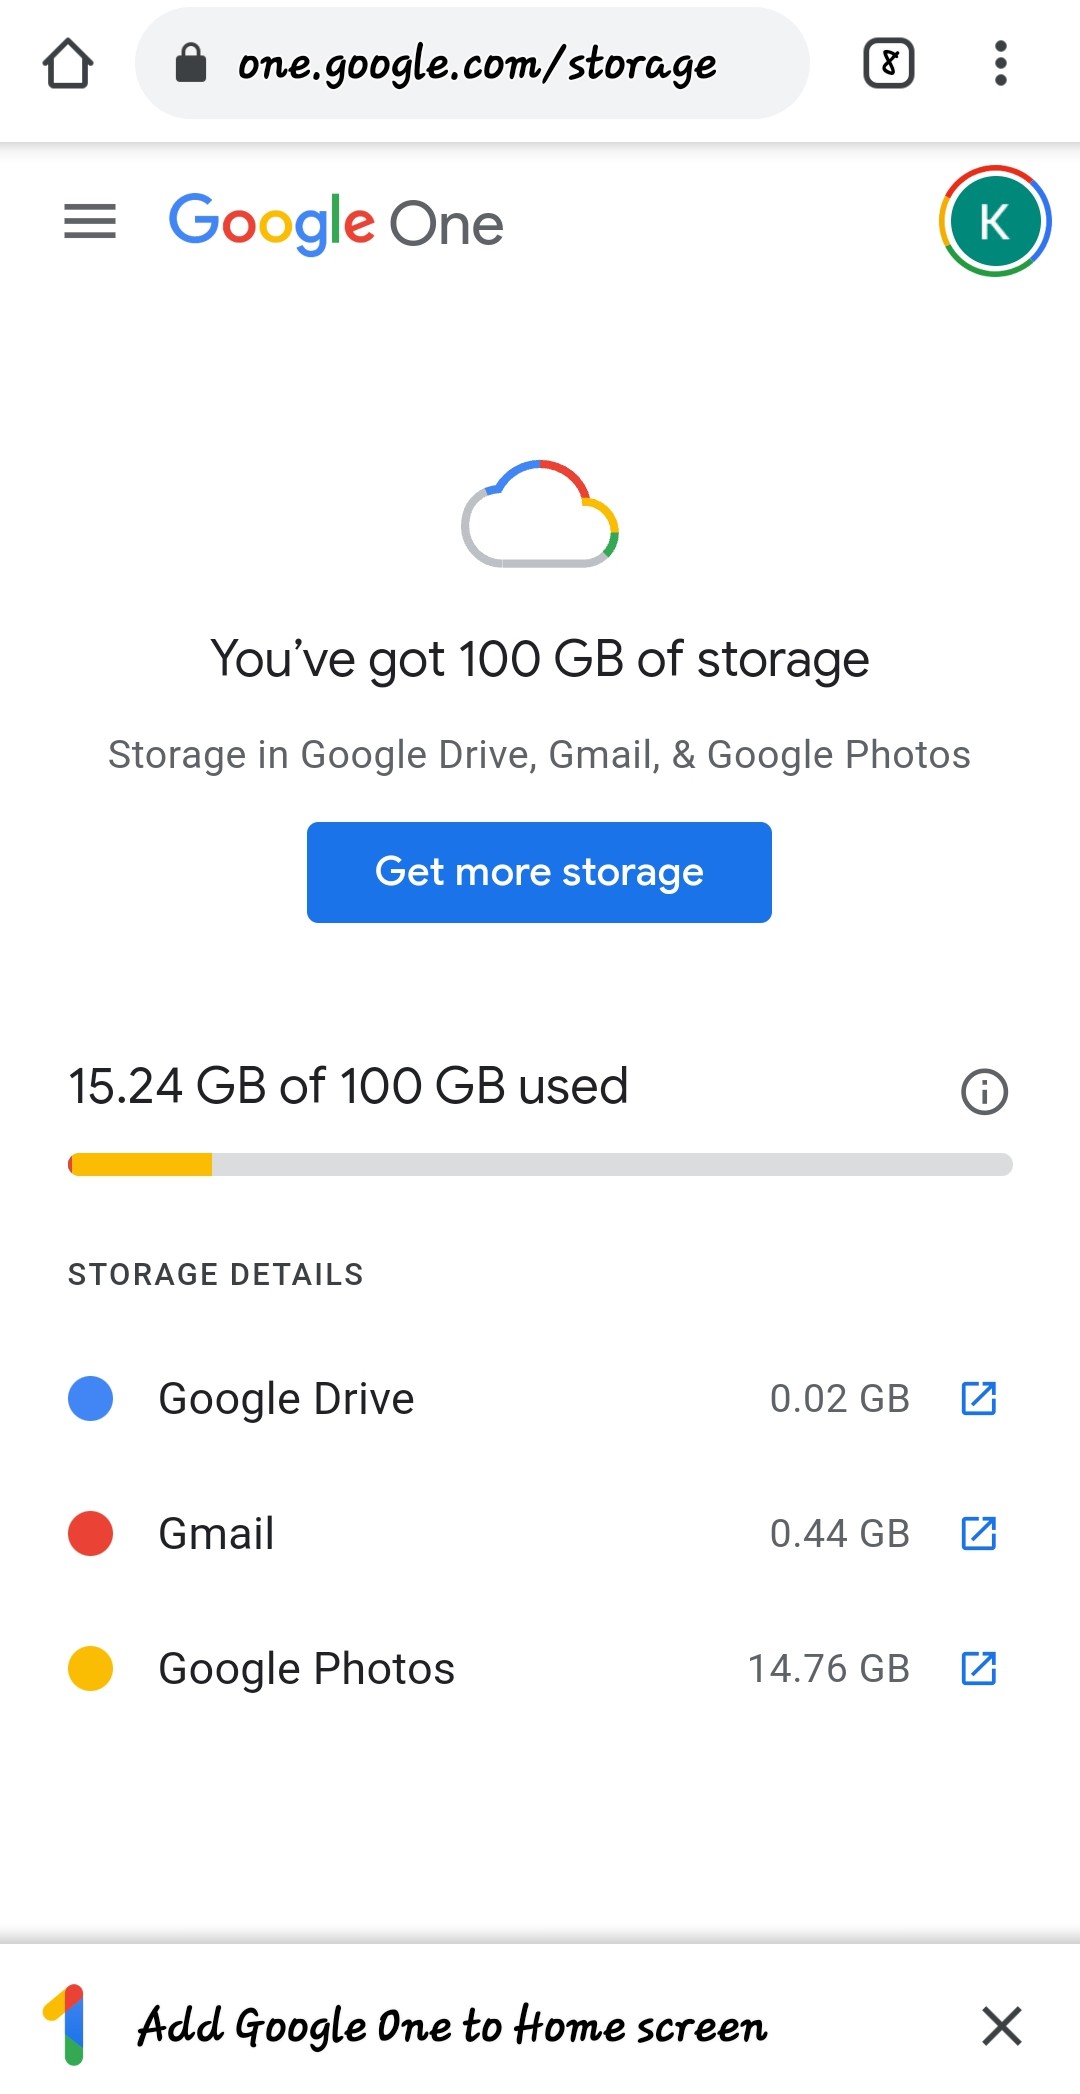
Task: Tap Add Google One to Home screen
Action: pos(452,2026)
